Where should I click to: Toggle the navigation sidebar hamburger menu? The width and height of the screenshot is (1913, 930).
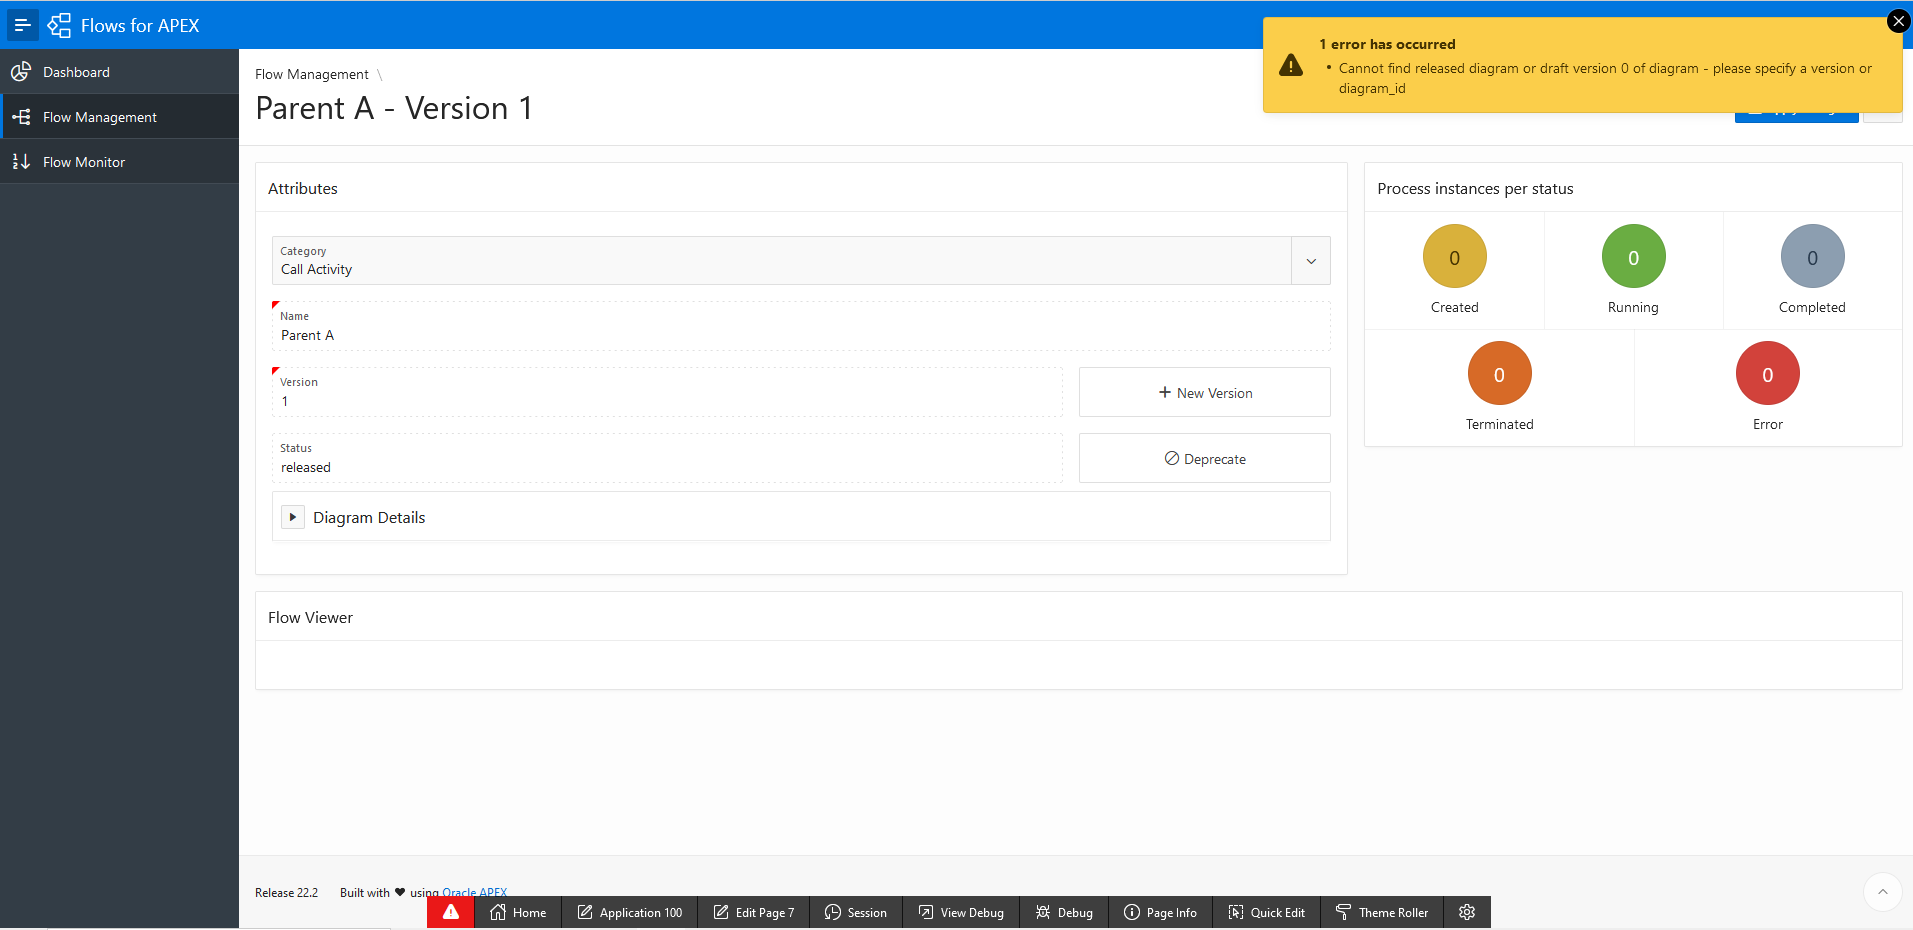22,25
